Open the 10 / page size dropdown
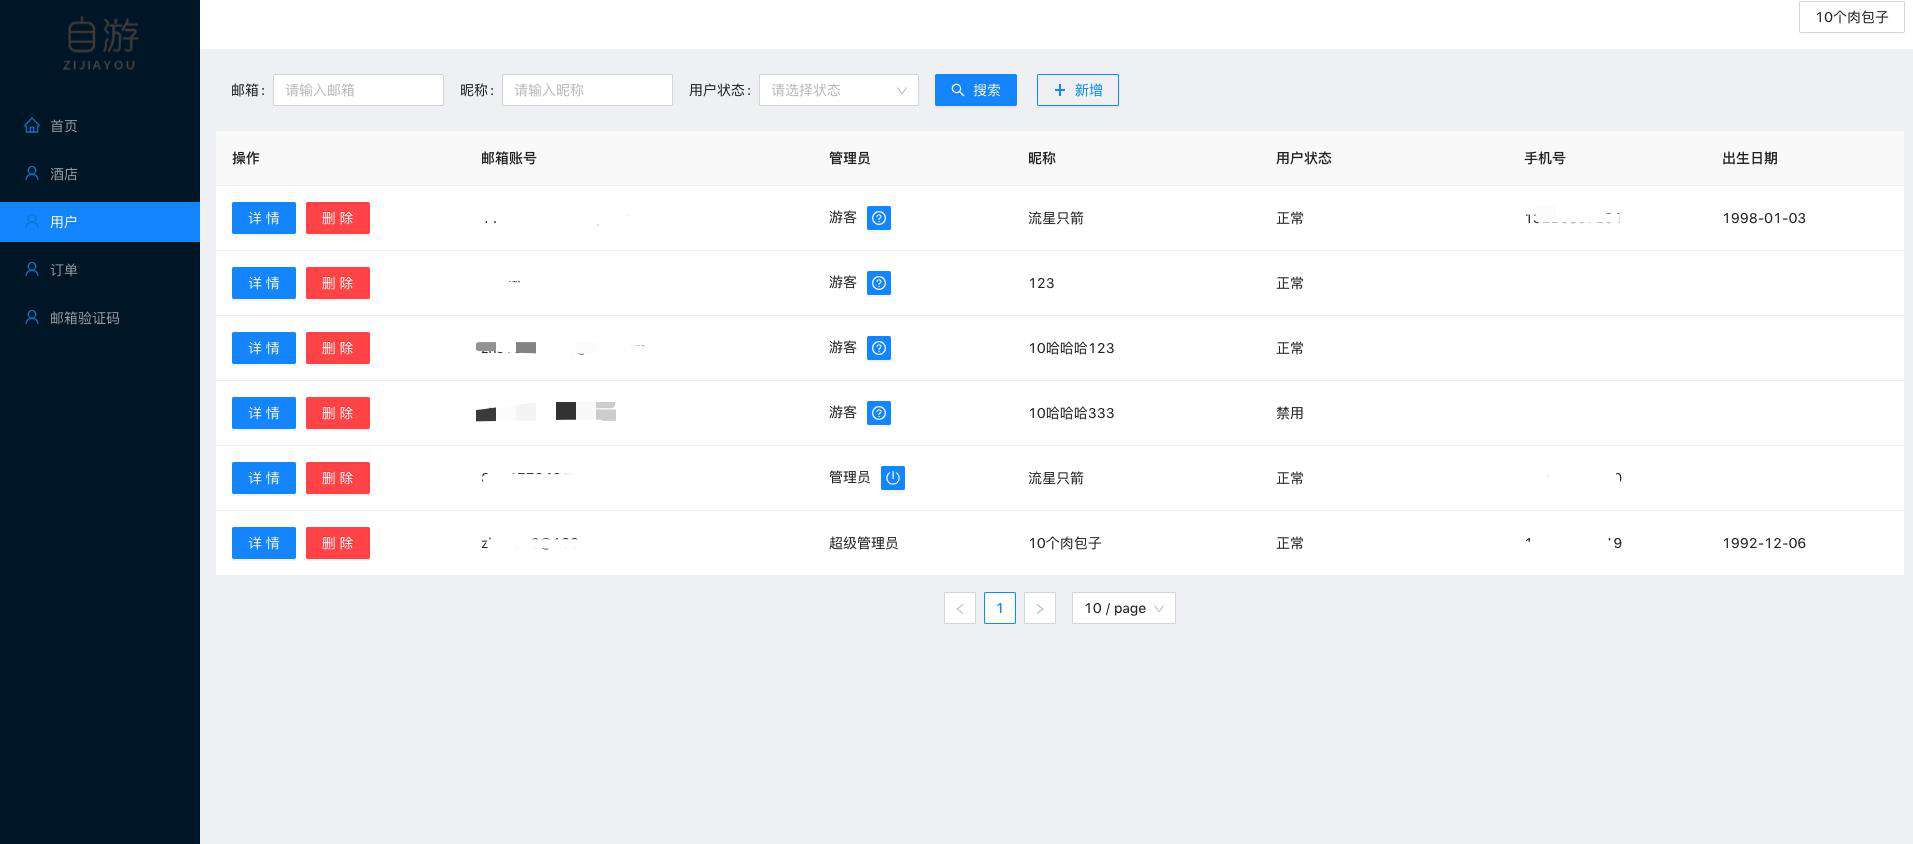This screenshot has height=844, width=1913. pyautogui.click(x=1124, y=608)
